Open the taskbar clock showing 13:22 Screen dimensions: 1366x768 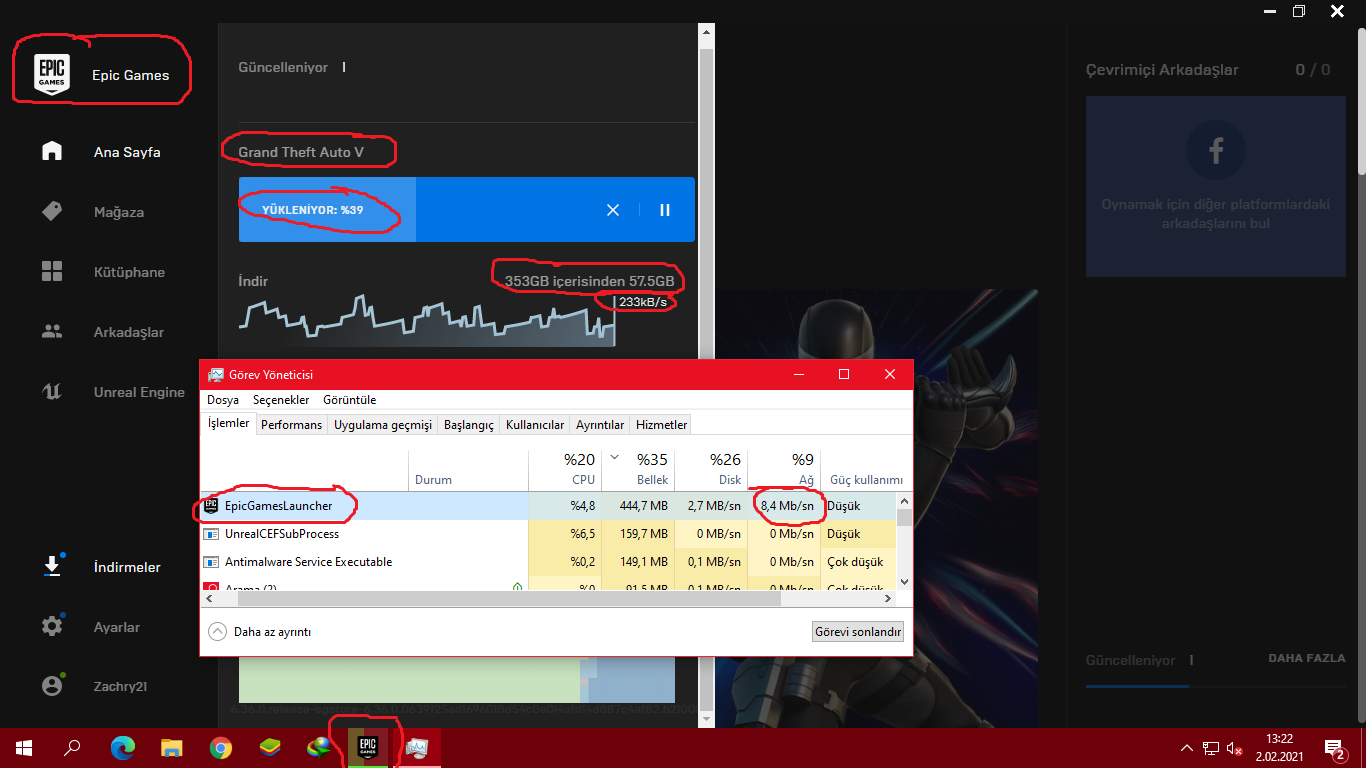pyautogui.click(x=1279, y=748)
